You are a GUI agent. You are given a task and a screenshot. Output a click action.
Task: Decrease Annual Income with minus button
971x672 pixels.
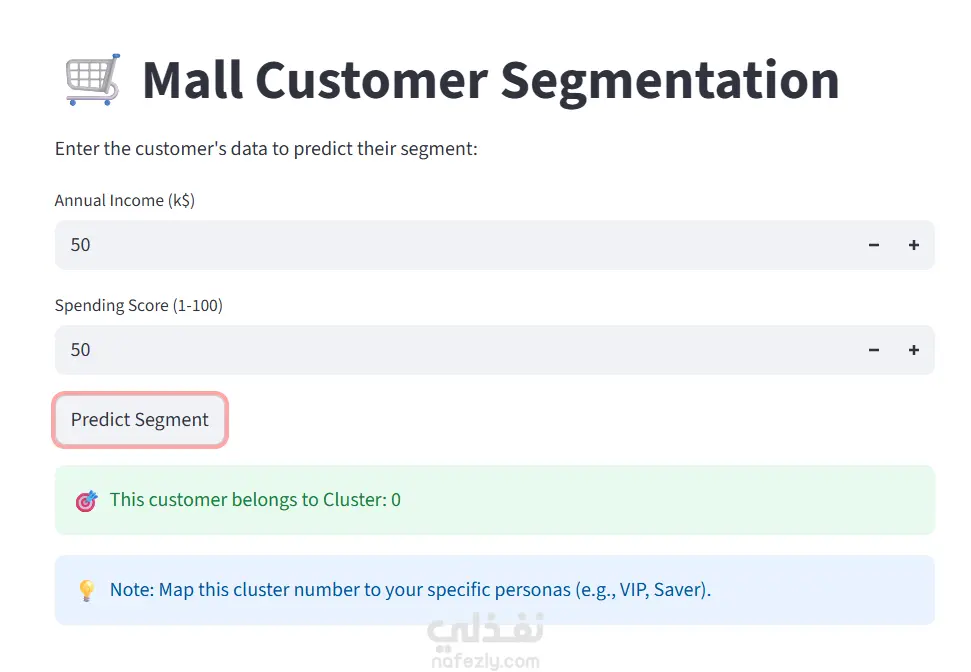tap(874, 245)
